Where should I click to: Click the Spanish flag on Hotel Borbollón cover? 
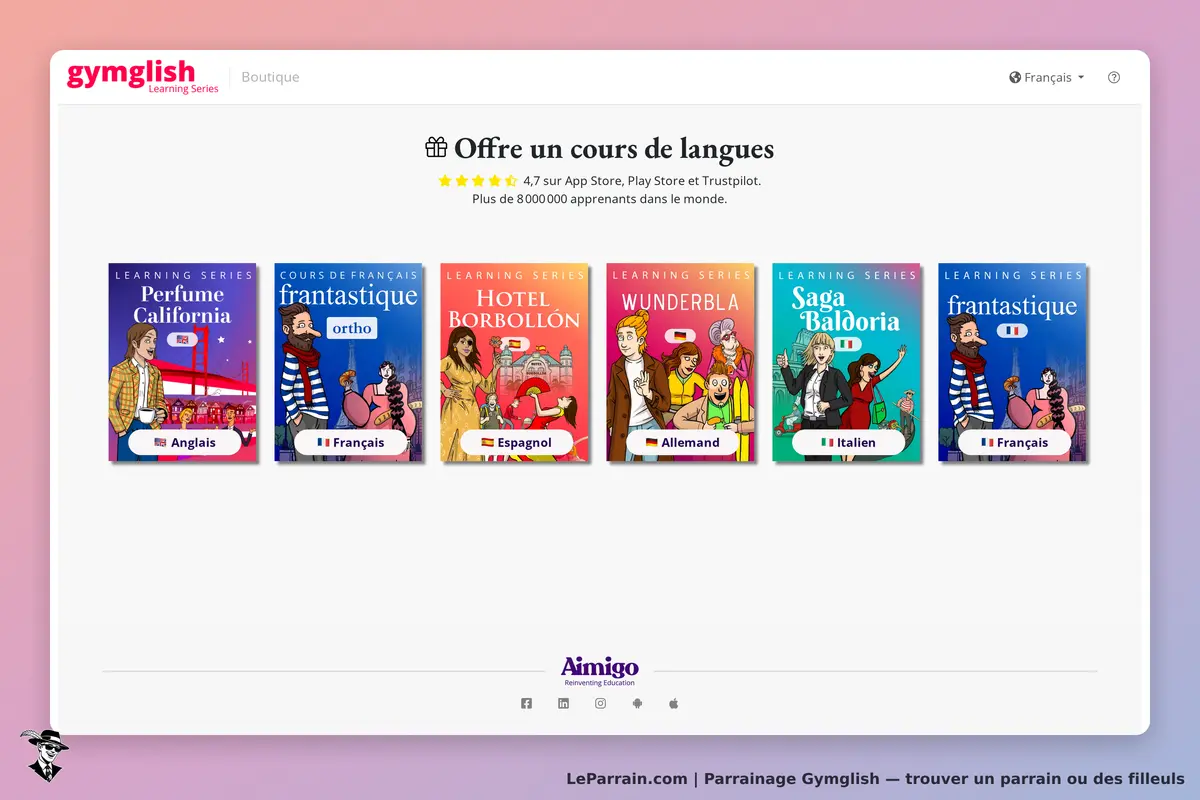click(x=515, y=342)
